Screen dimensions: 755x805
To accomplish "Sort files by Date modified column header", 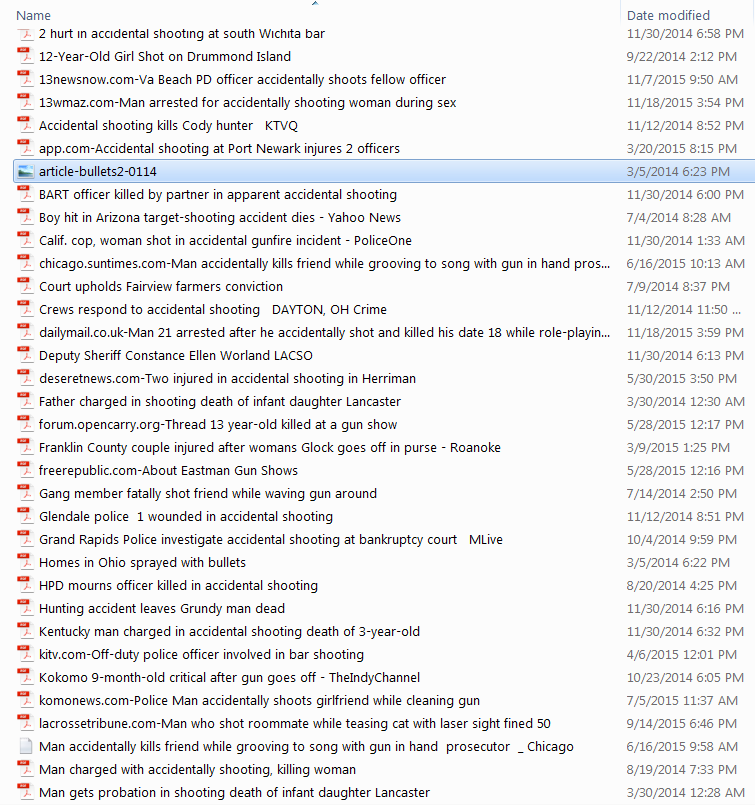I will [668, 15].
